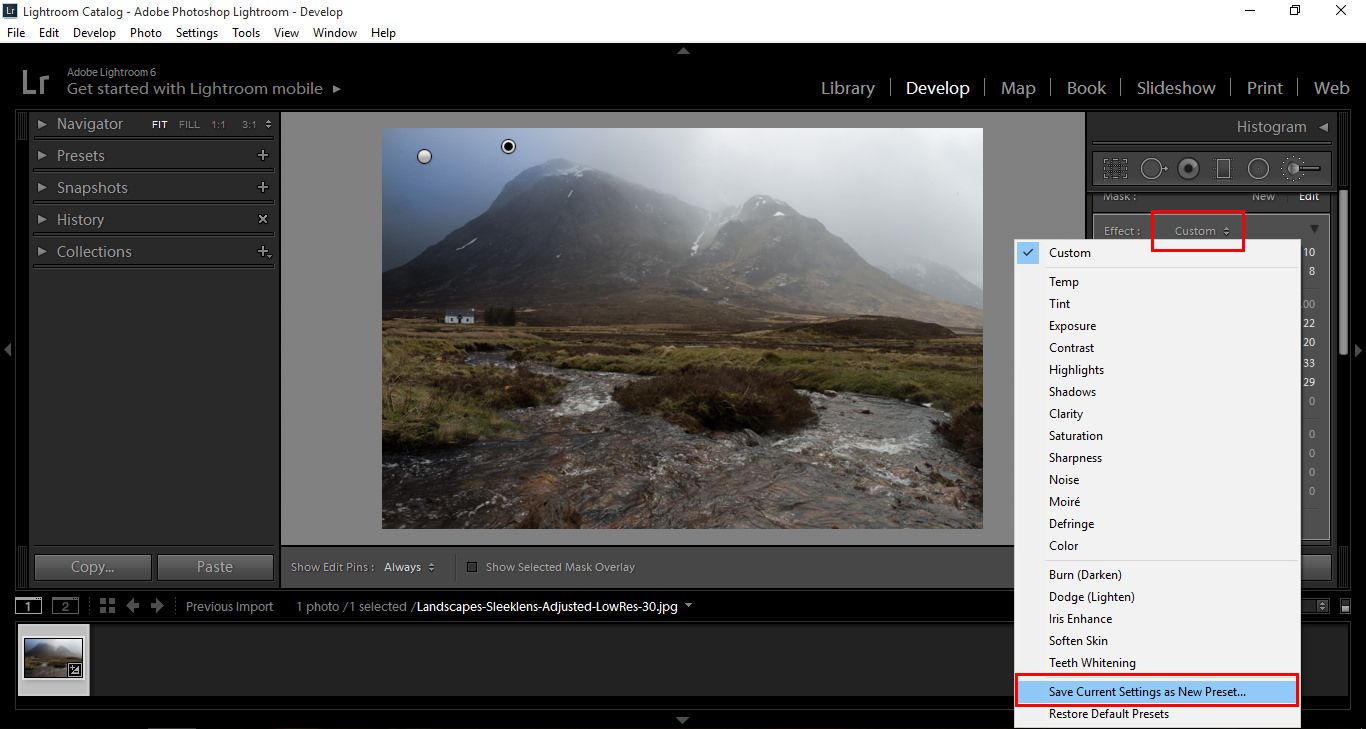Click the Copy... button

tap(93, 567)
